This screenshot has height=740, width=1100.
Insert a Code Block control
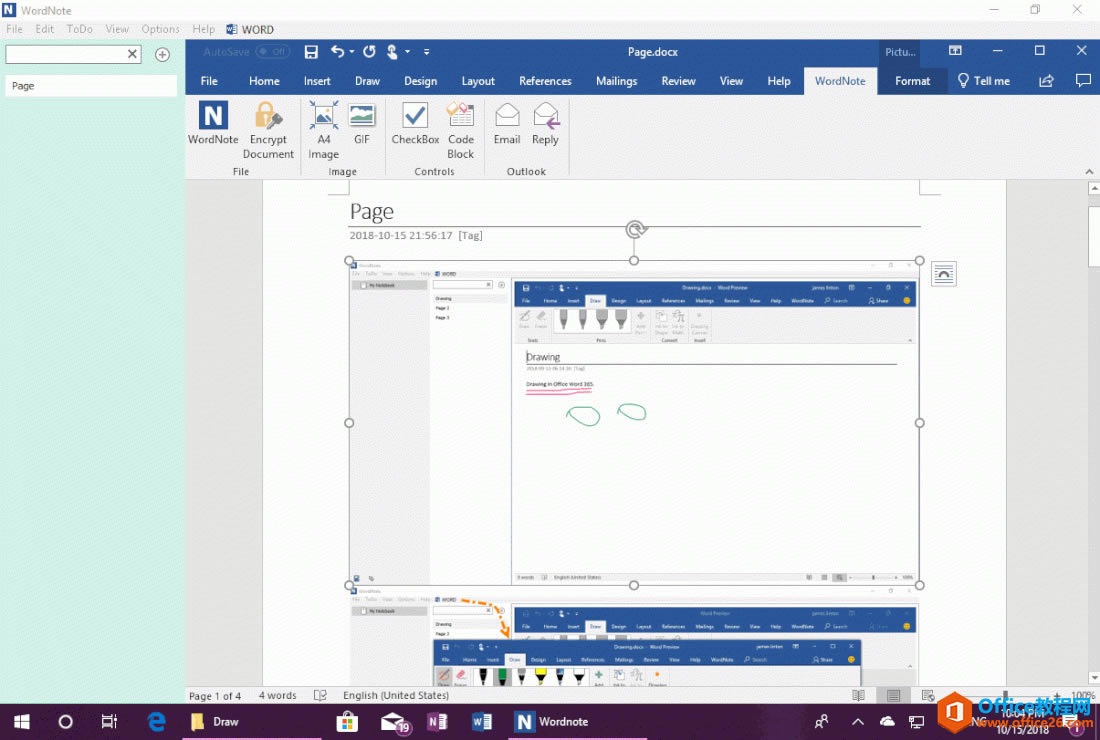click(460, 129)
